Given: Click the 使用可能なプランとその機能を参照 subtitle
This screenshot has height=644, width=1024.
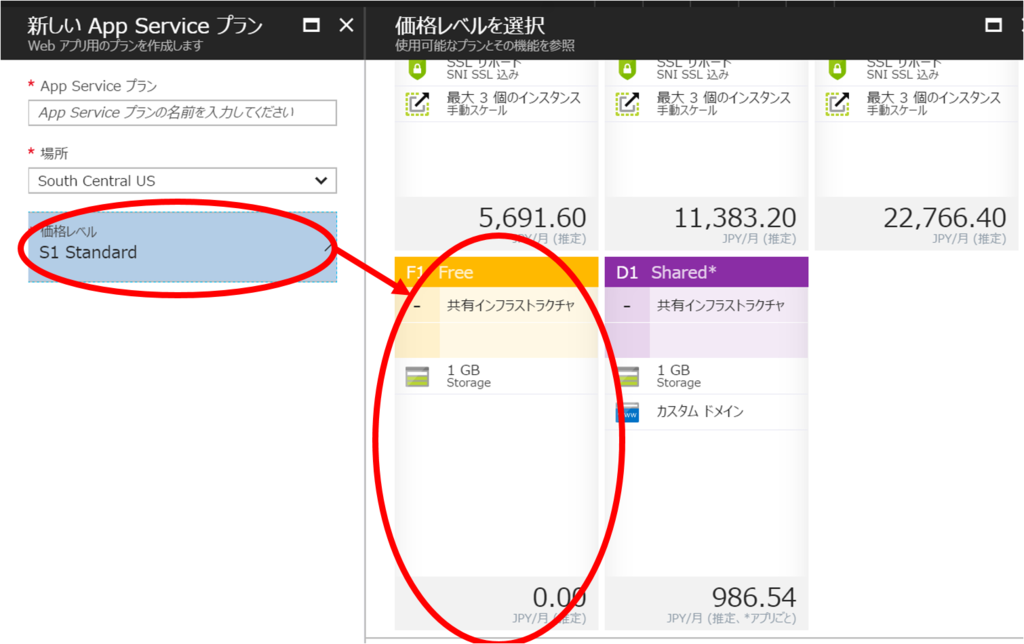Looking at the screenshot, I should tap(485, 46).
